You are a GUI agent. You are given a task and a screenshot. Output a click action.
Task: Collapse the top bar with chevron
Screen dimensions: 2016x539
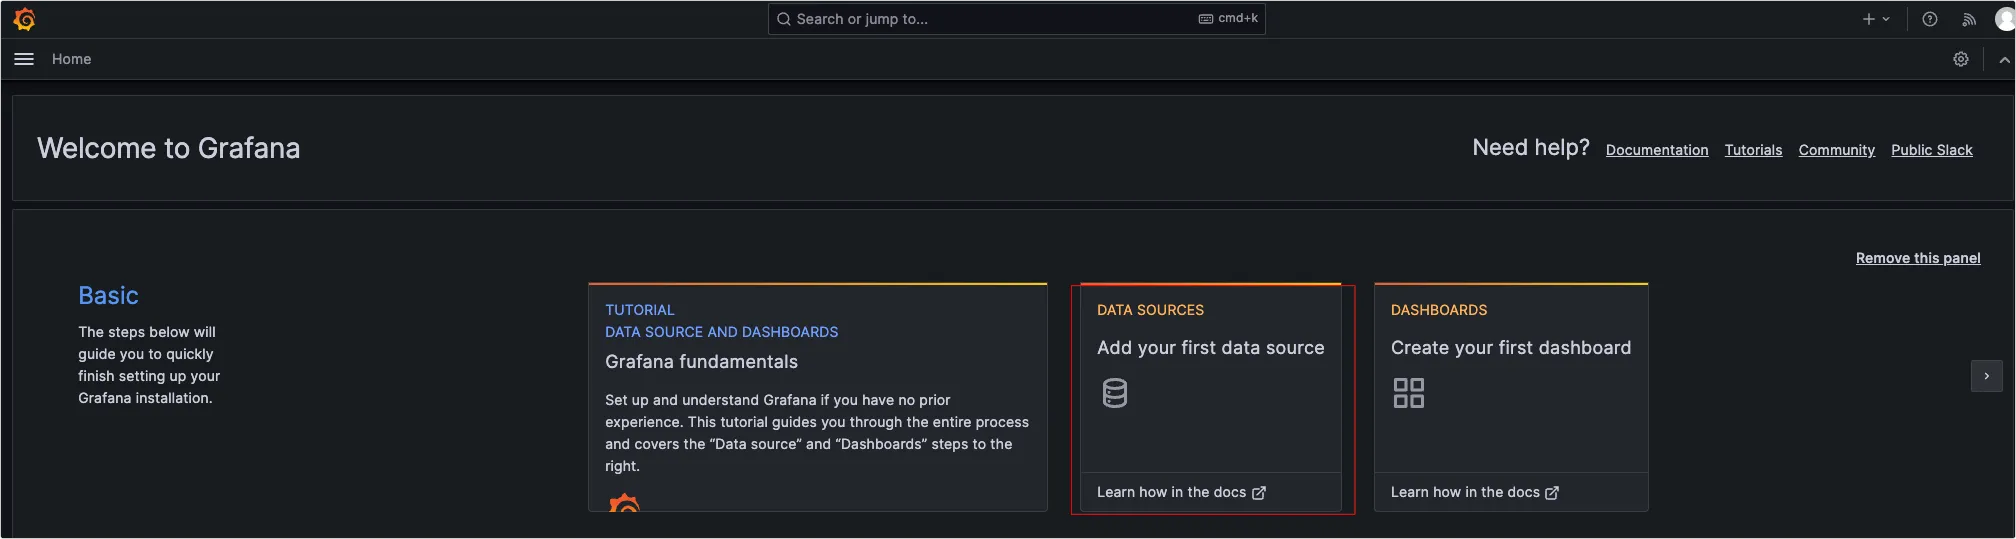[x=2004, y=60]
